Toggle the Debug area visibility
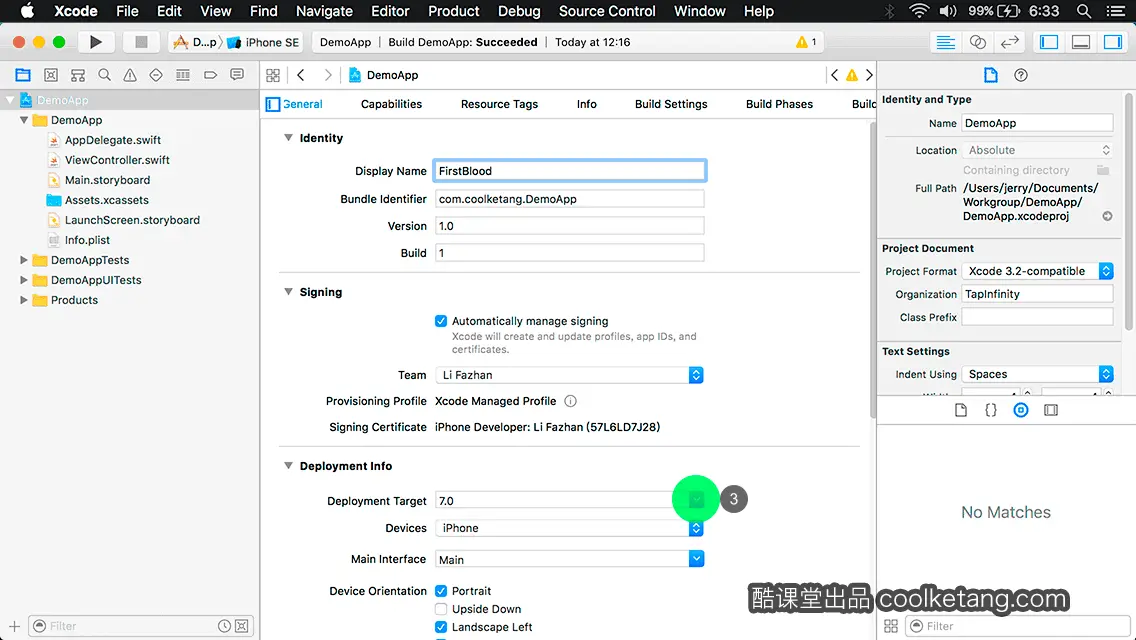 tap(1081, 42)
